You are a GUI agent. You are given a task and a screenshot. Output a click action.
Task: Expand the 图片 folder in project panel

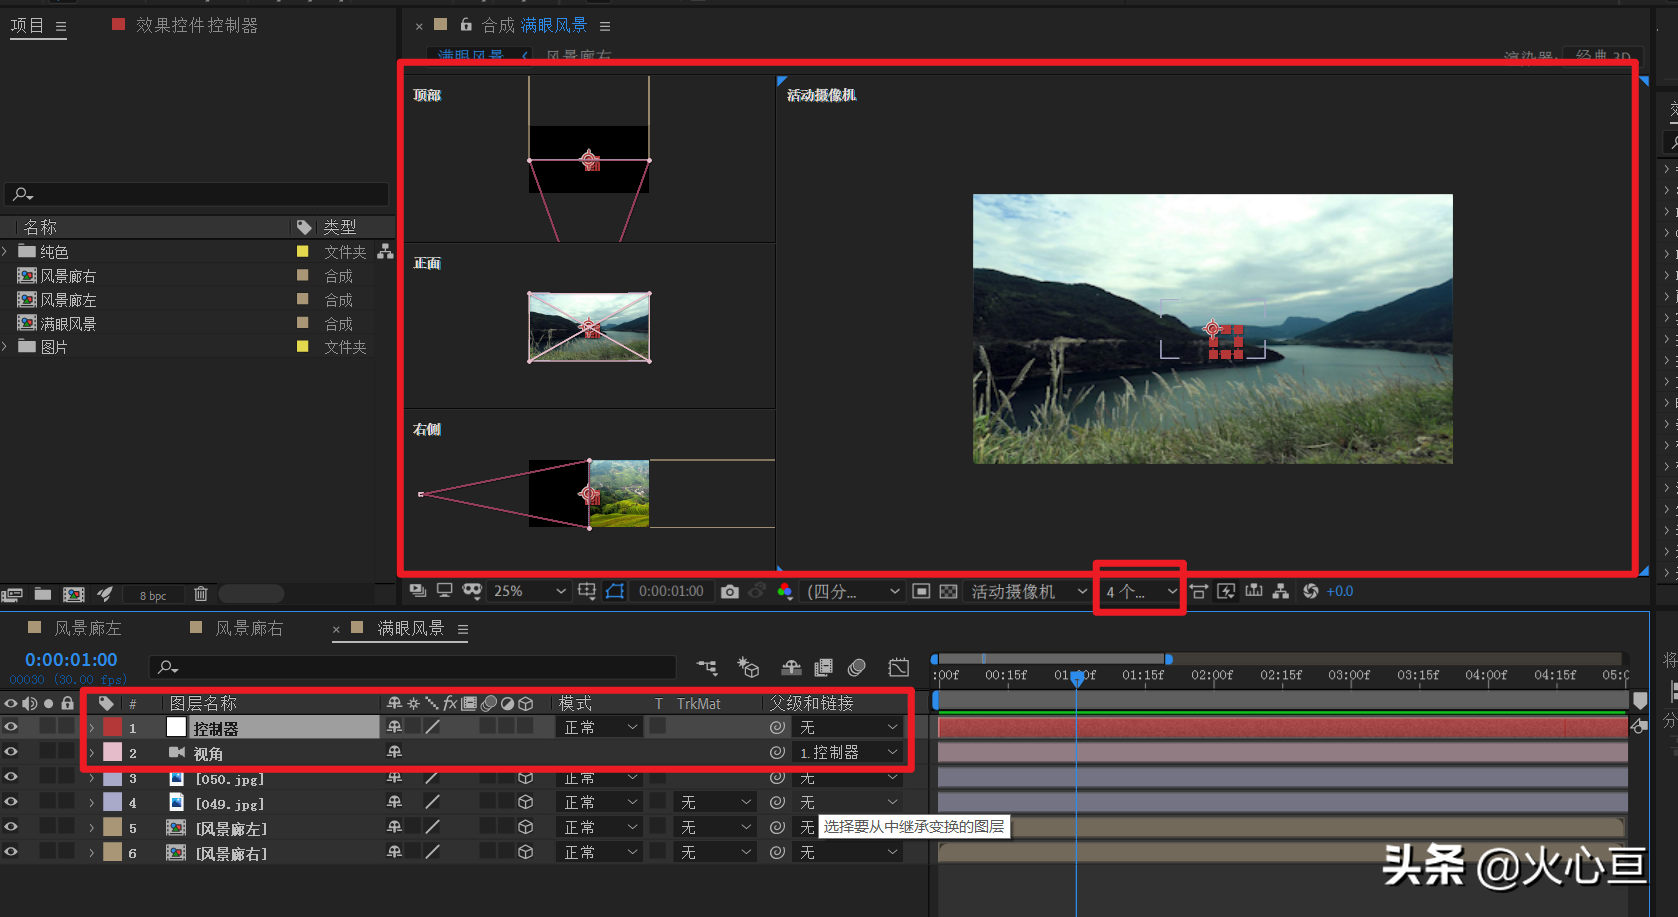tap(5, 347)
